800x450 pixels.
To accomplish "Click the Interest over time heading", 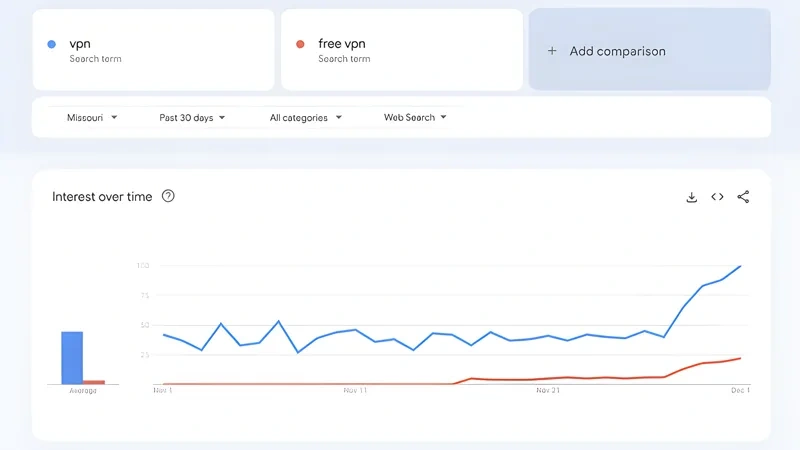I will tap(102, 197).
